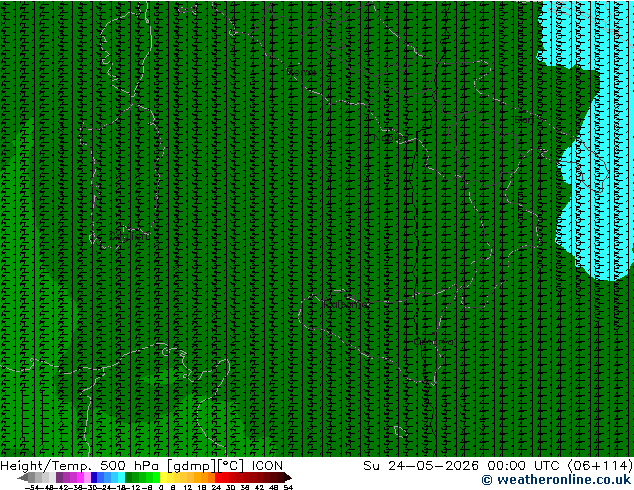
Task: Pick the dark blue legend swatch
Action: coord(94,477)
